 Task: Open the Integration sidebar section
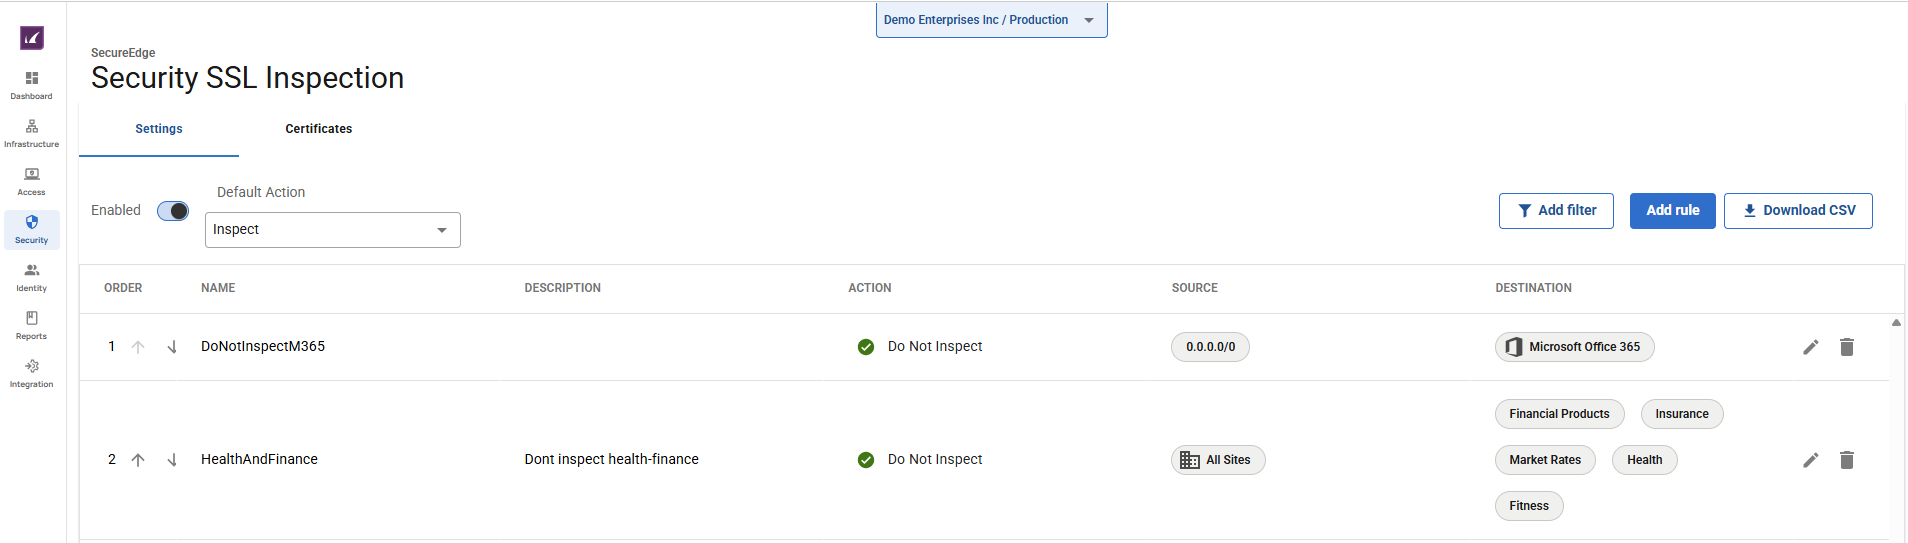pos(32,372)
